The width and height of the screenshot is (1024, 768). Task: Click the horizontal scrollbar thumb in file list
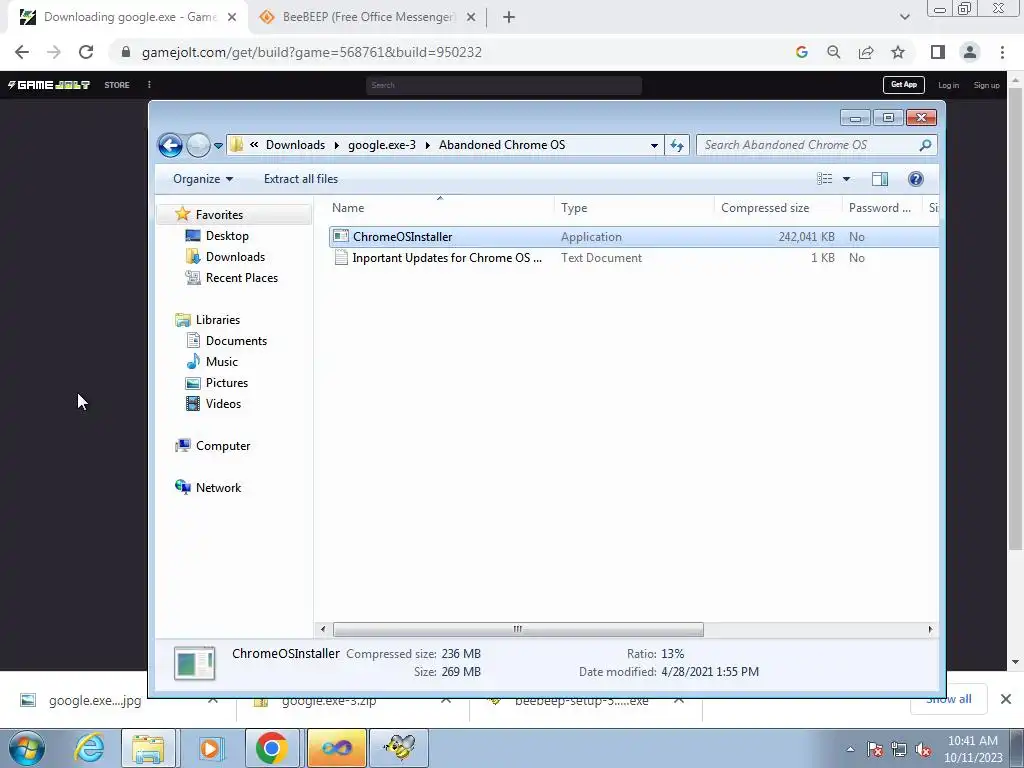518,630
